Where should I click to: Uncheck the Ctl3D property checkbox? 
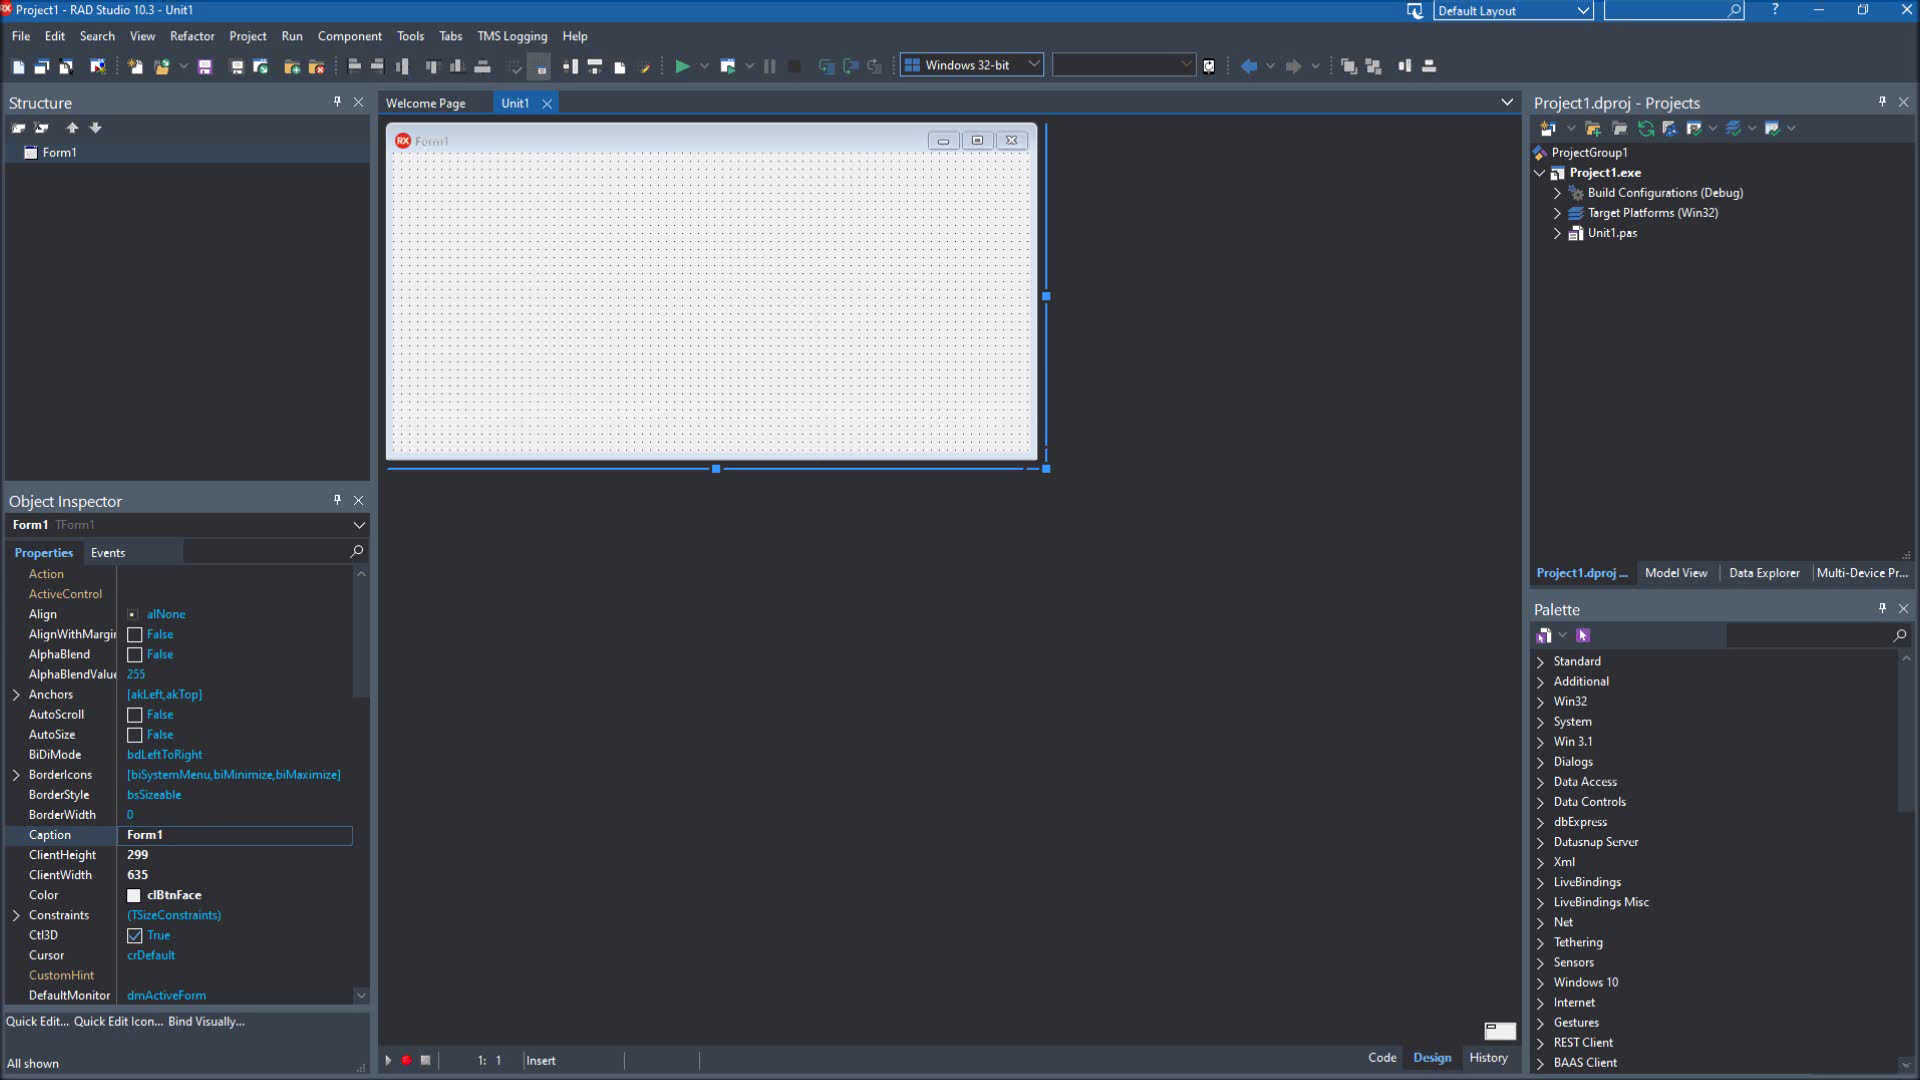click(135, 936)
